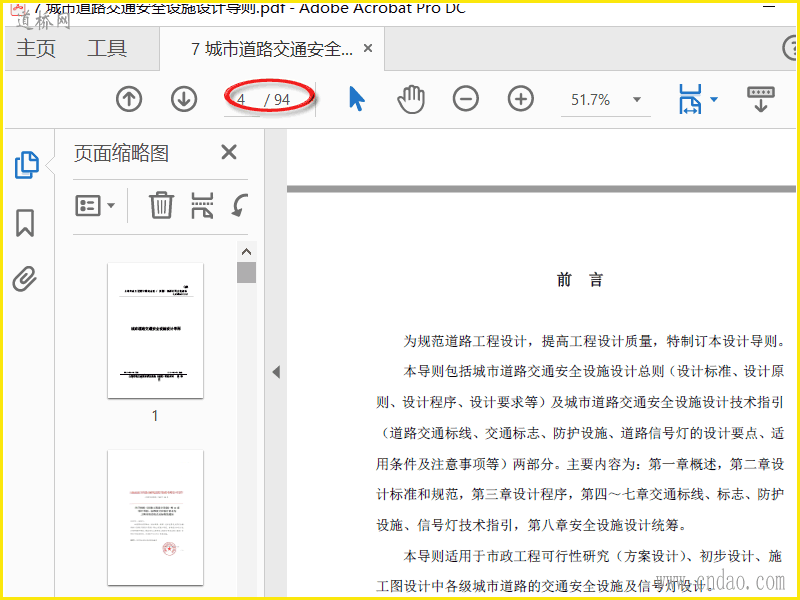Switch to the 主页 tab
800x600 pixels.
coord(36,49)
